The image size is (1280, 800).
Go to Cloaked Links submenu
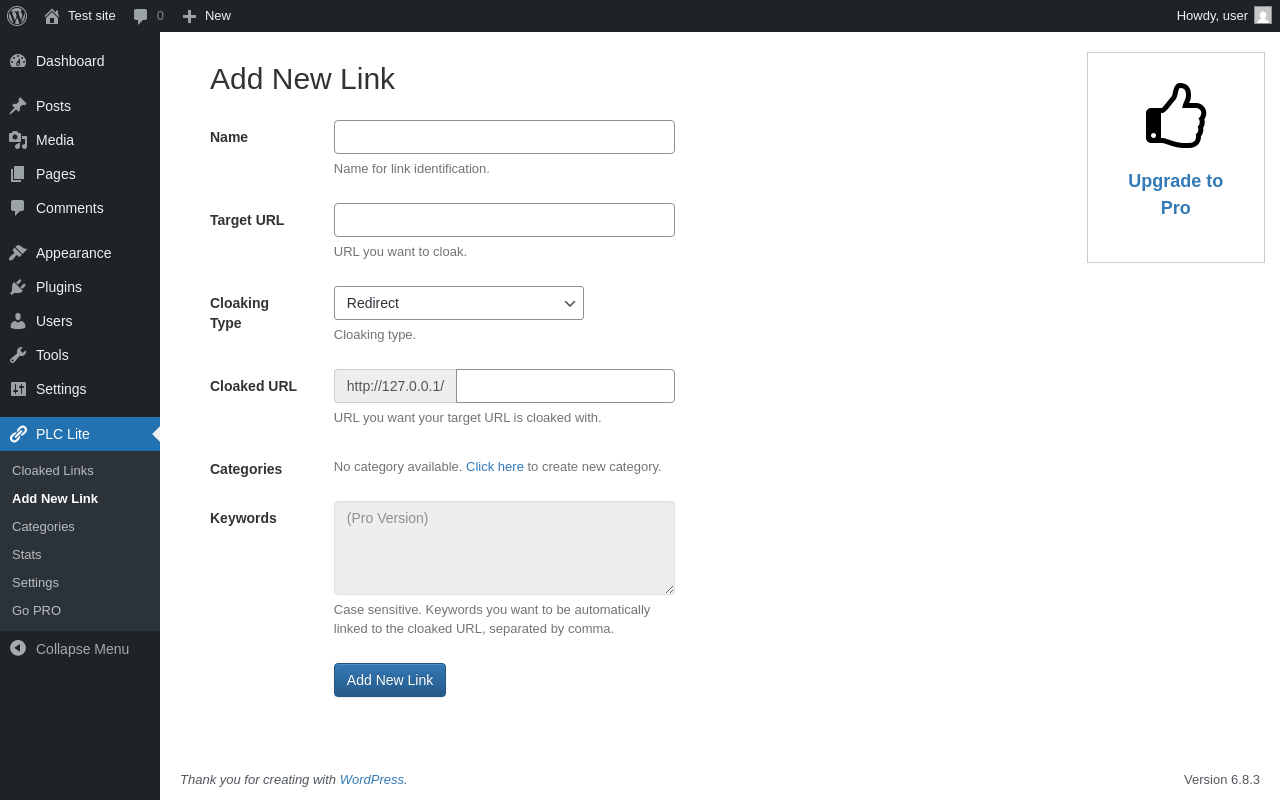tap(53, 470)
